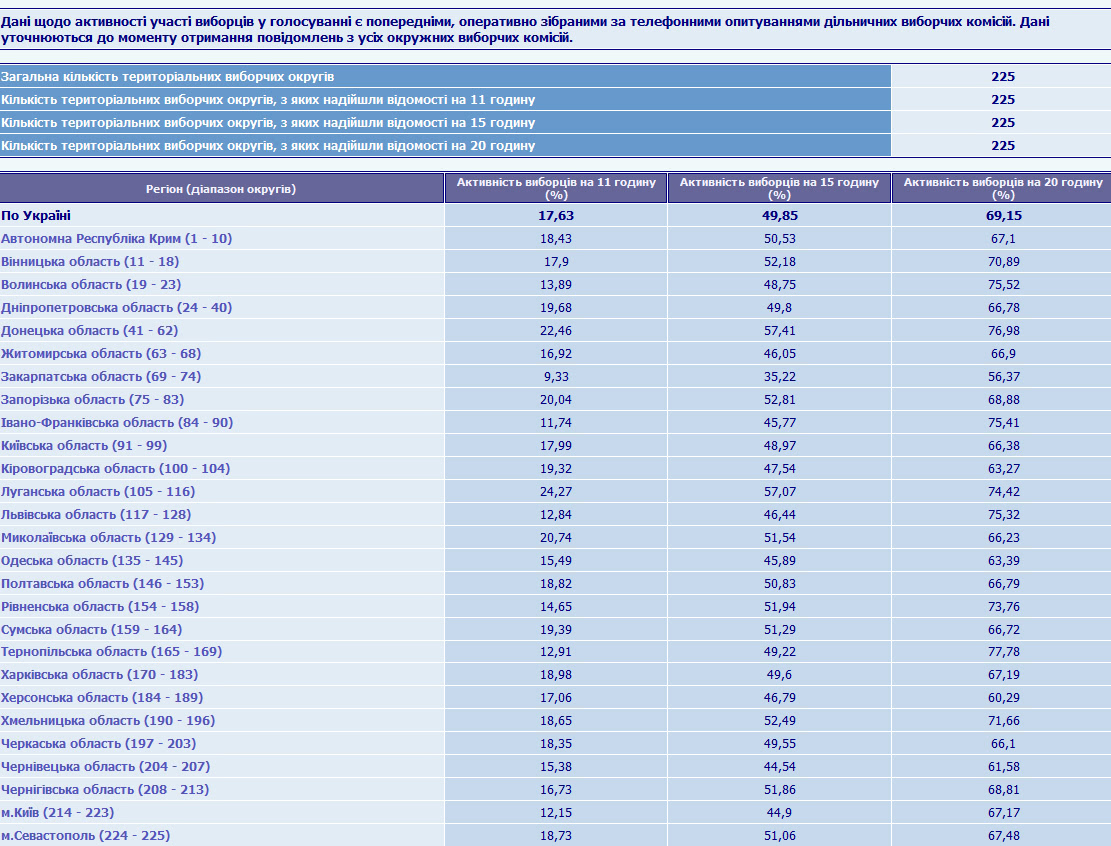Open Закарпатська область link

pyautogui.click(x=101, y=377)
